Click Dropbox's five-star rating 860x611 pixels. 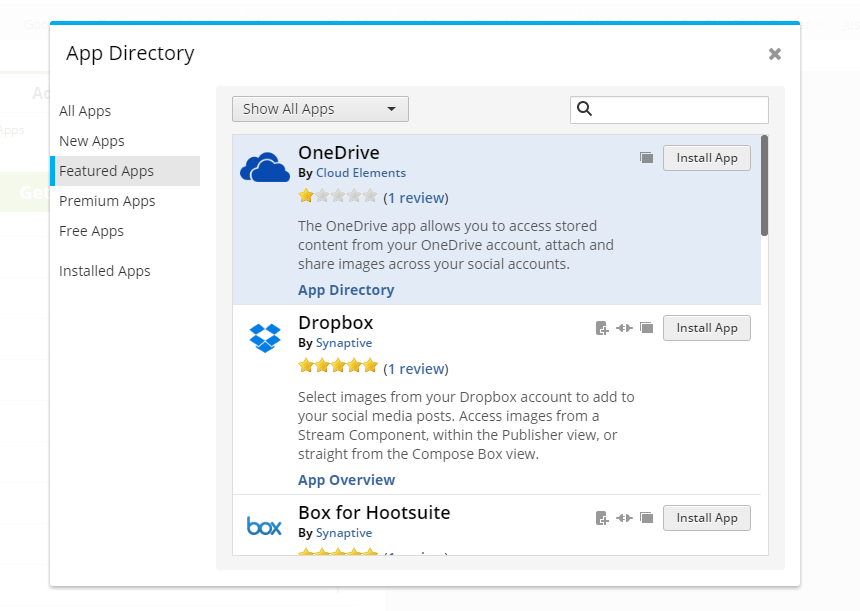[338, 366]
